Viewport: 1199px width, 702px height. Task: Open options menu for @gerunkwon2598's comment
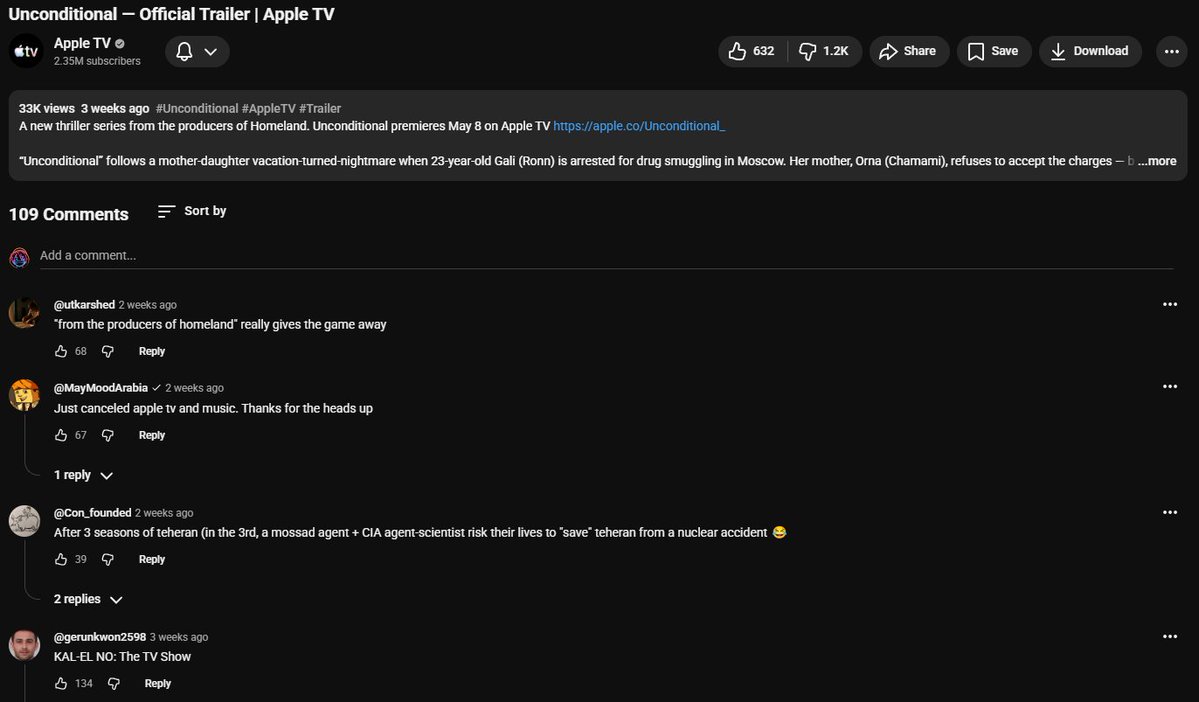[x=1170, y=636]
